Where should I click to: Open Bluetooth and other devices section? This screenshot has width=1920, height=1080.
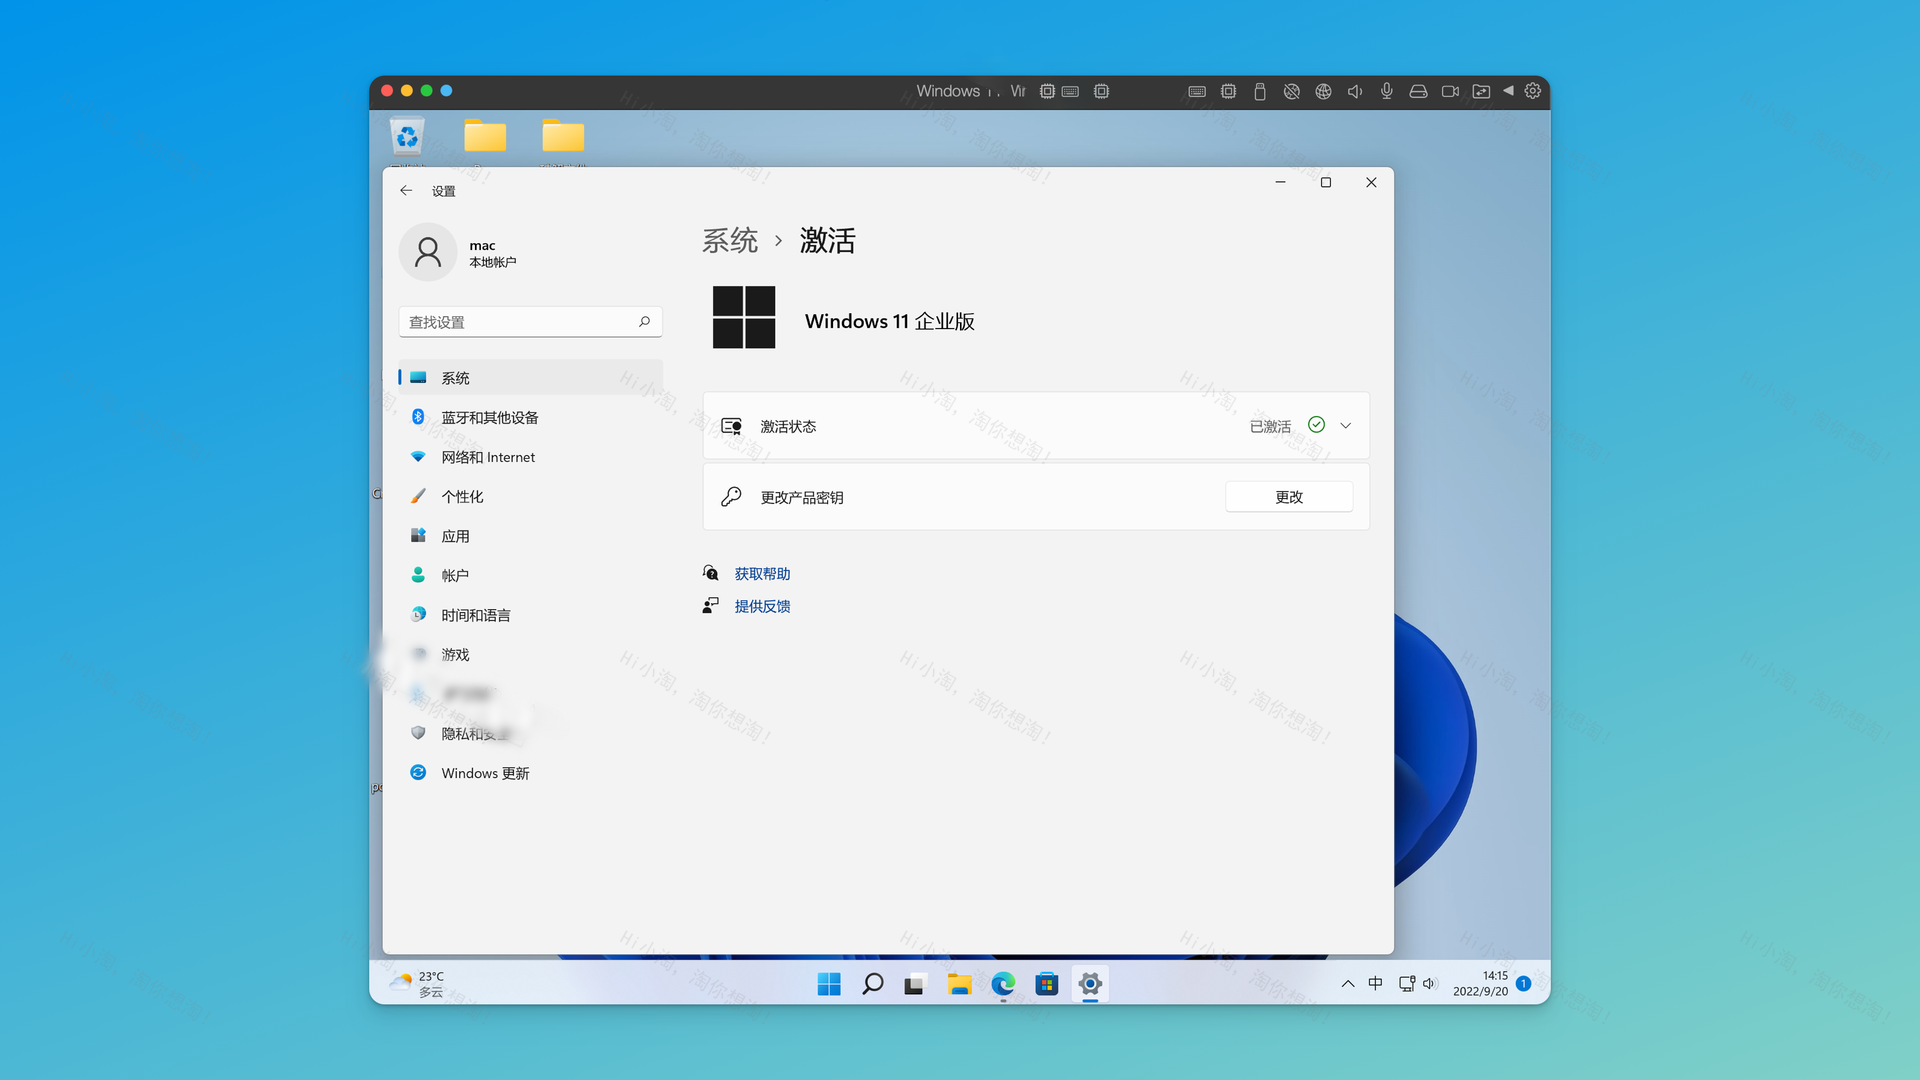530,417
